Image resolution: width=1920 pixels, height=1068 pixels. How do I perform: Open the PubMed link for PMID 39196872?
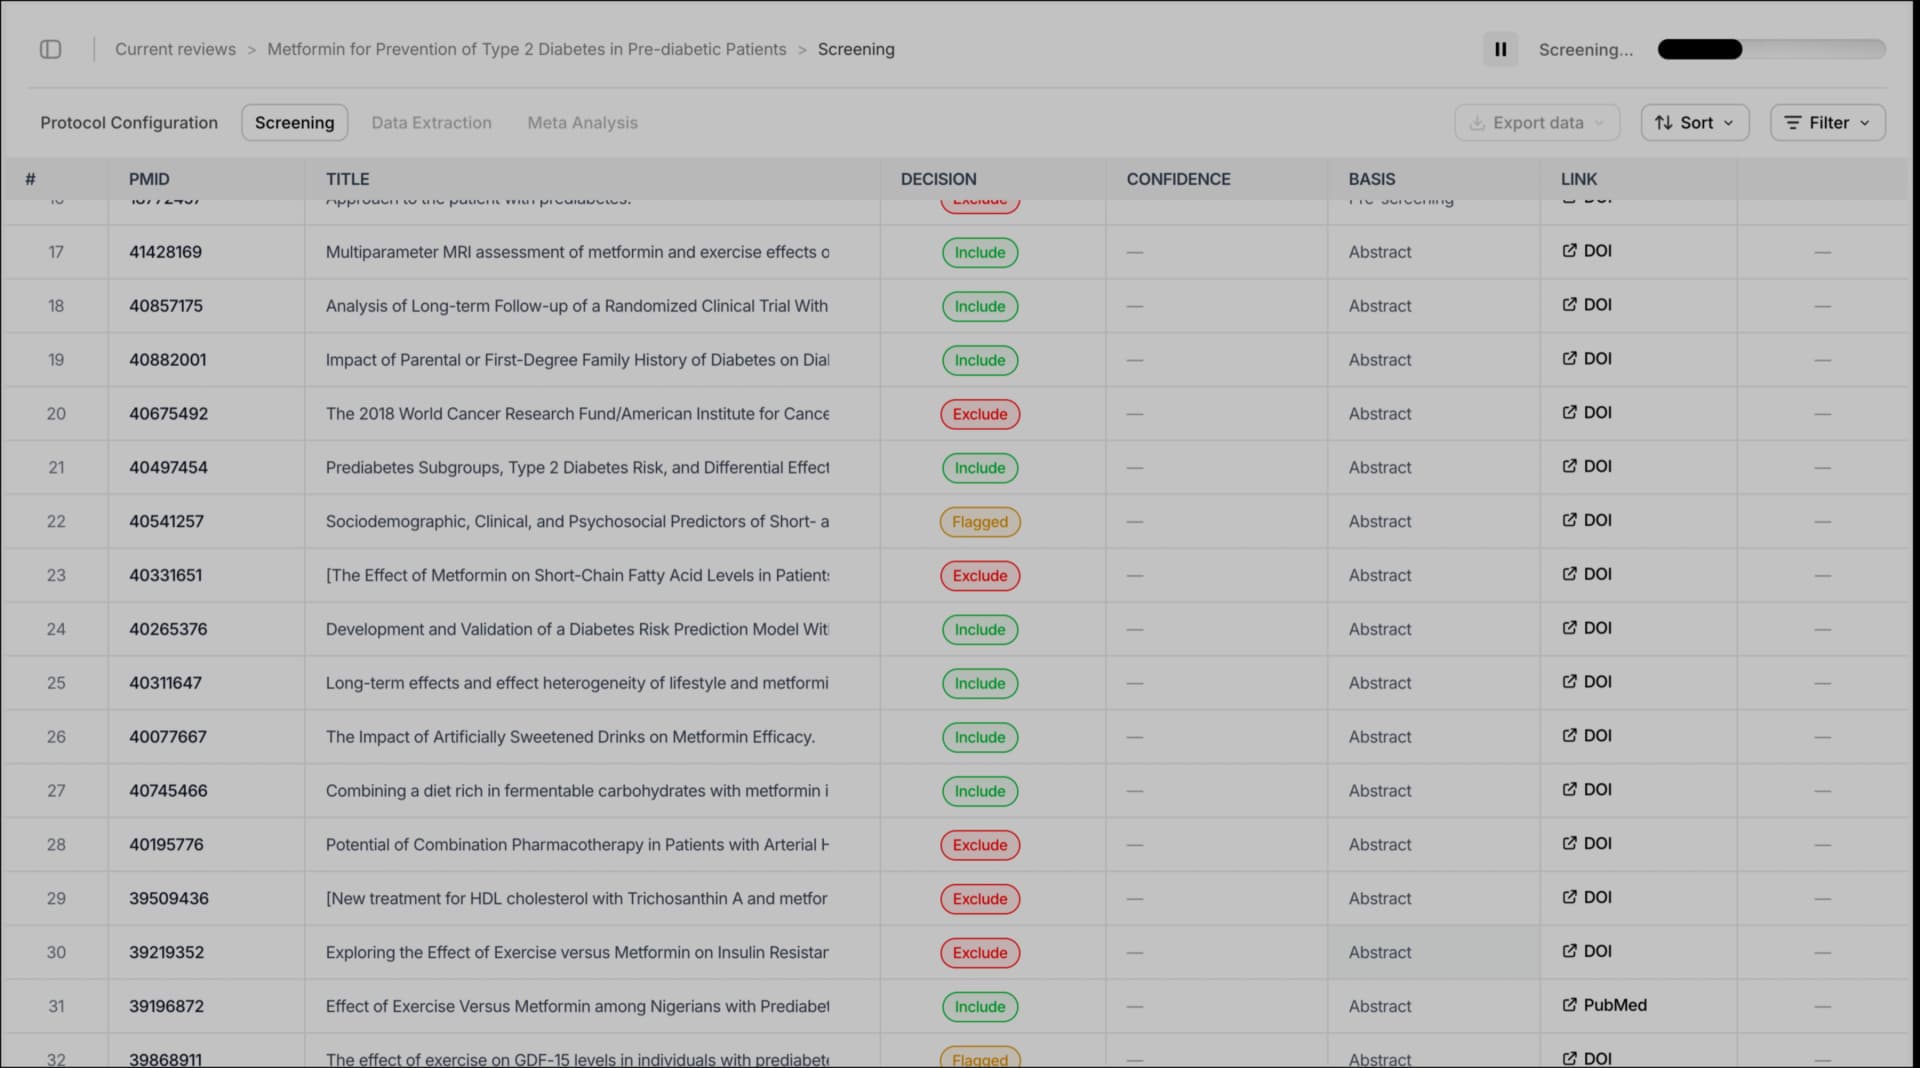(x=1614, y=1005)
